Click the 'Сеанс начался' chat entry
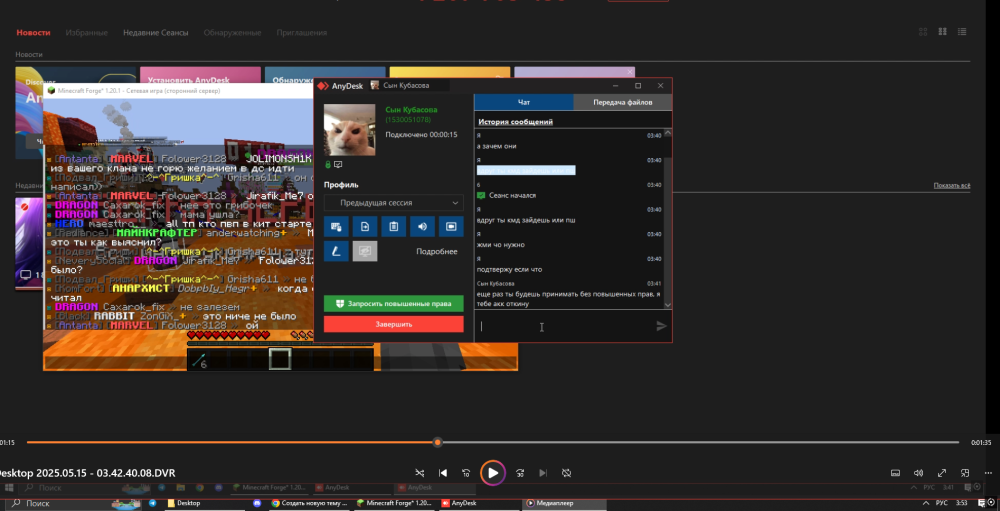The height and width of the screenshot is (511, 1000). click(506, 195)
